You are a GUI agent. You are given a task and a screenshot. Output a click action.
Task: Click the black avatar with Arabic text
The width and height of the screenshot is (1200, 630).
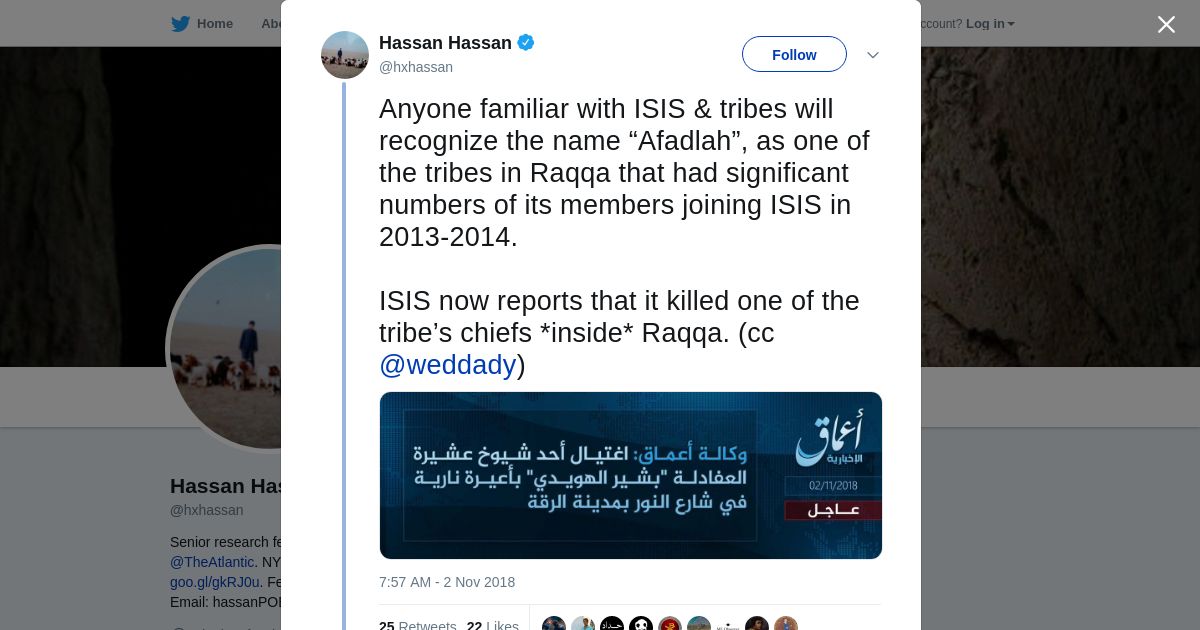[x=612, y=625]
